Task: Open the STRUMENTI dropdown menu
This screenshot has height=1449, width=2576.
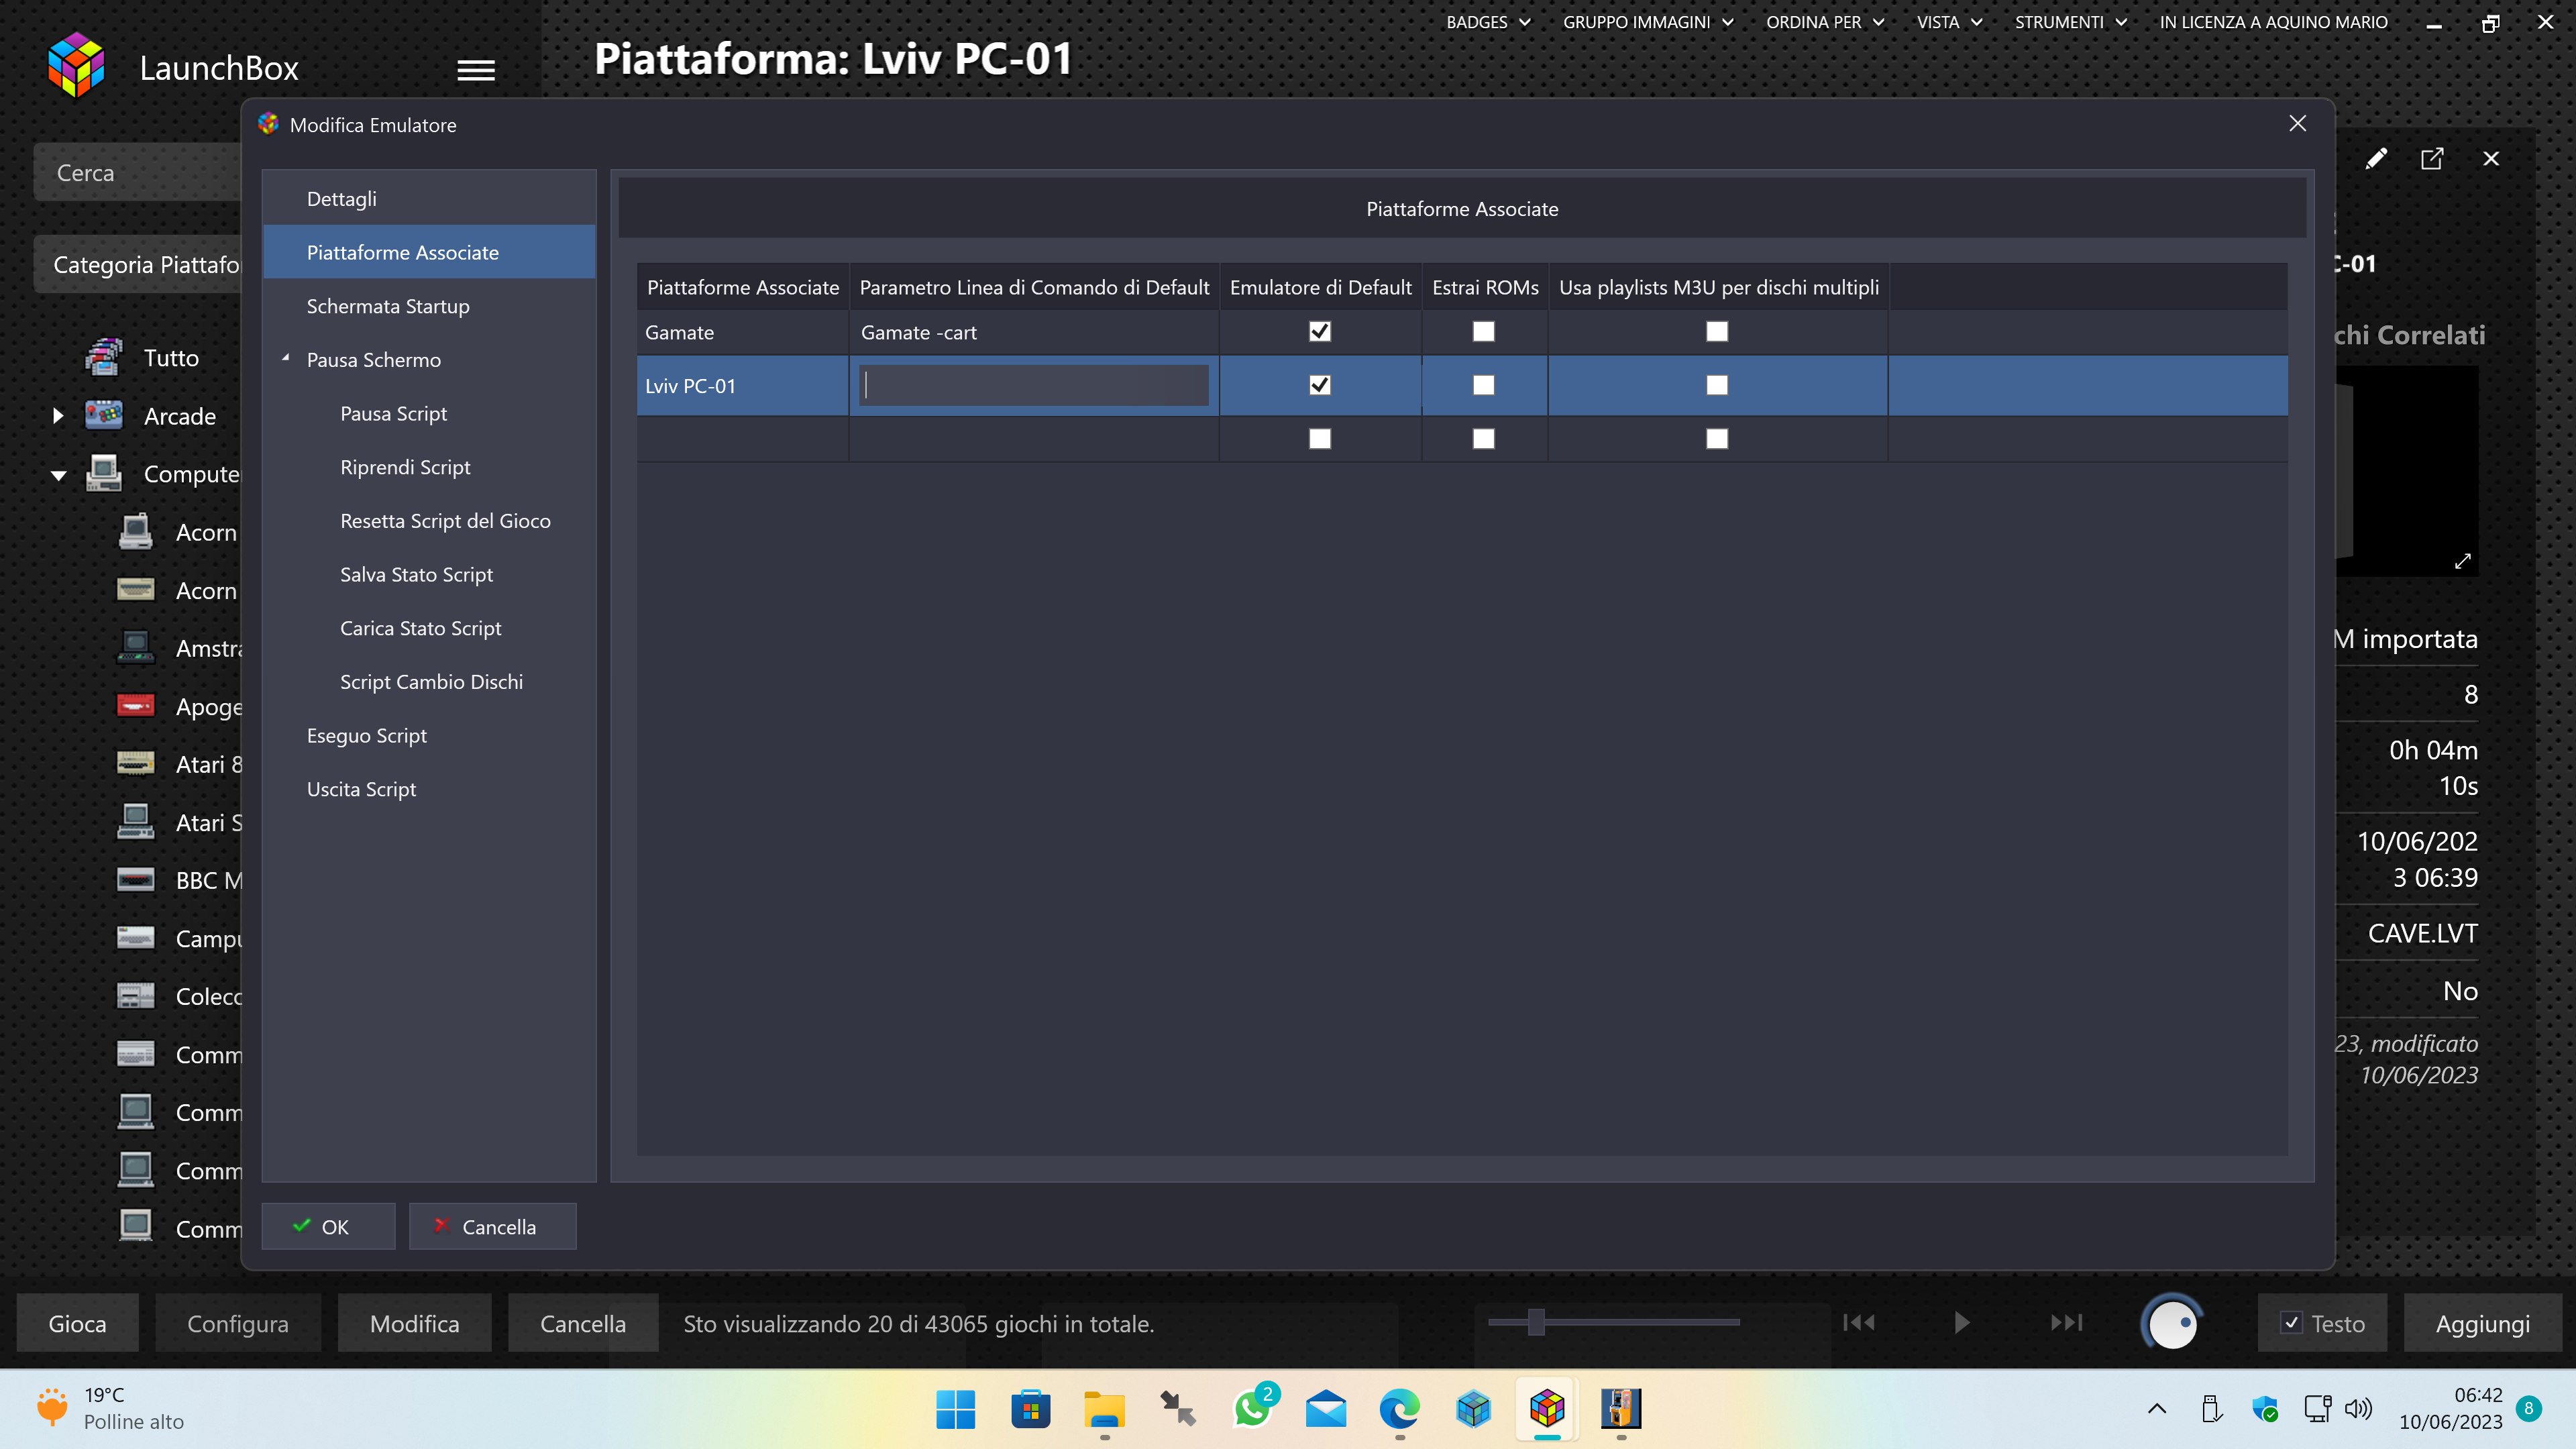Action: 2071,22
